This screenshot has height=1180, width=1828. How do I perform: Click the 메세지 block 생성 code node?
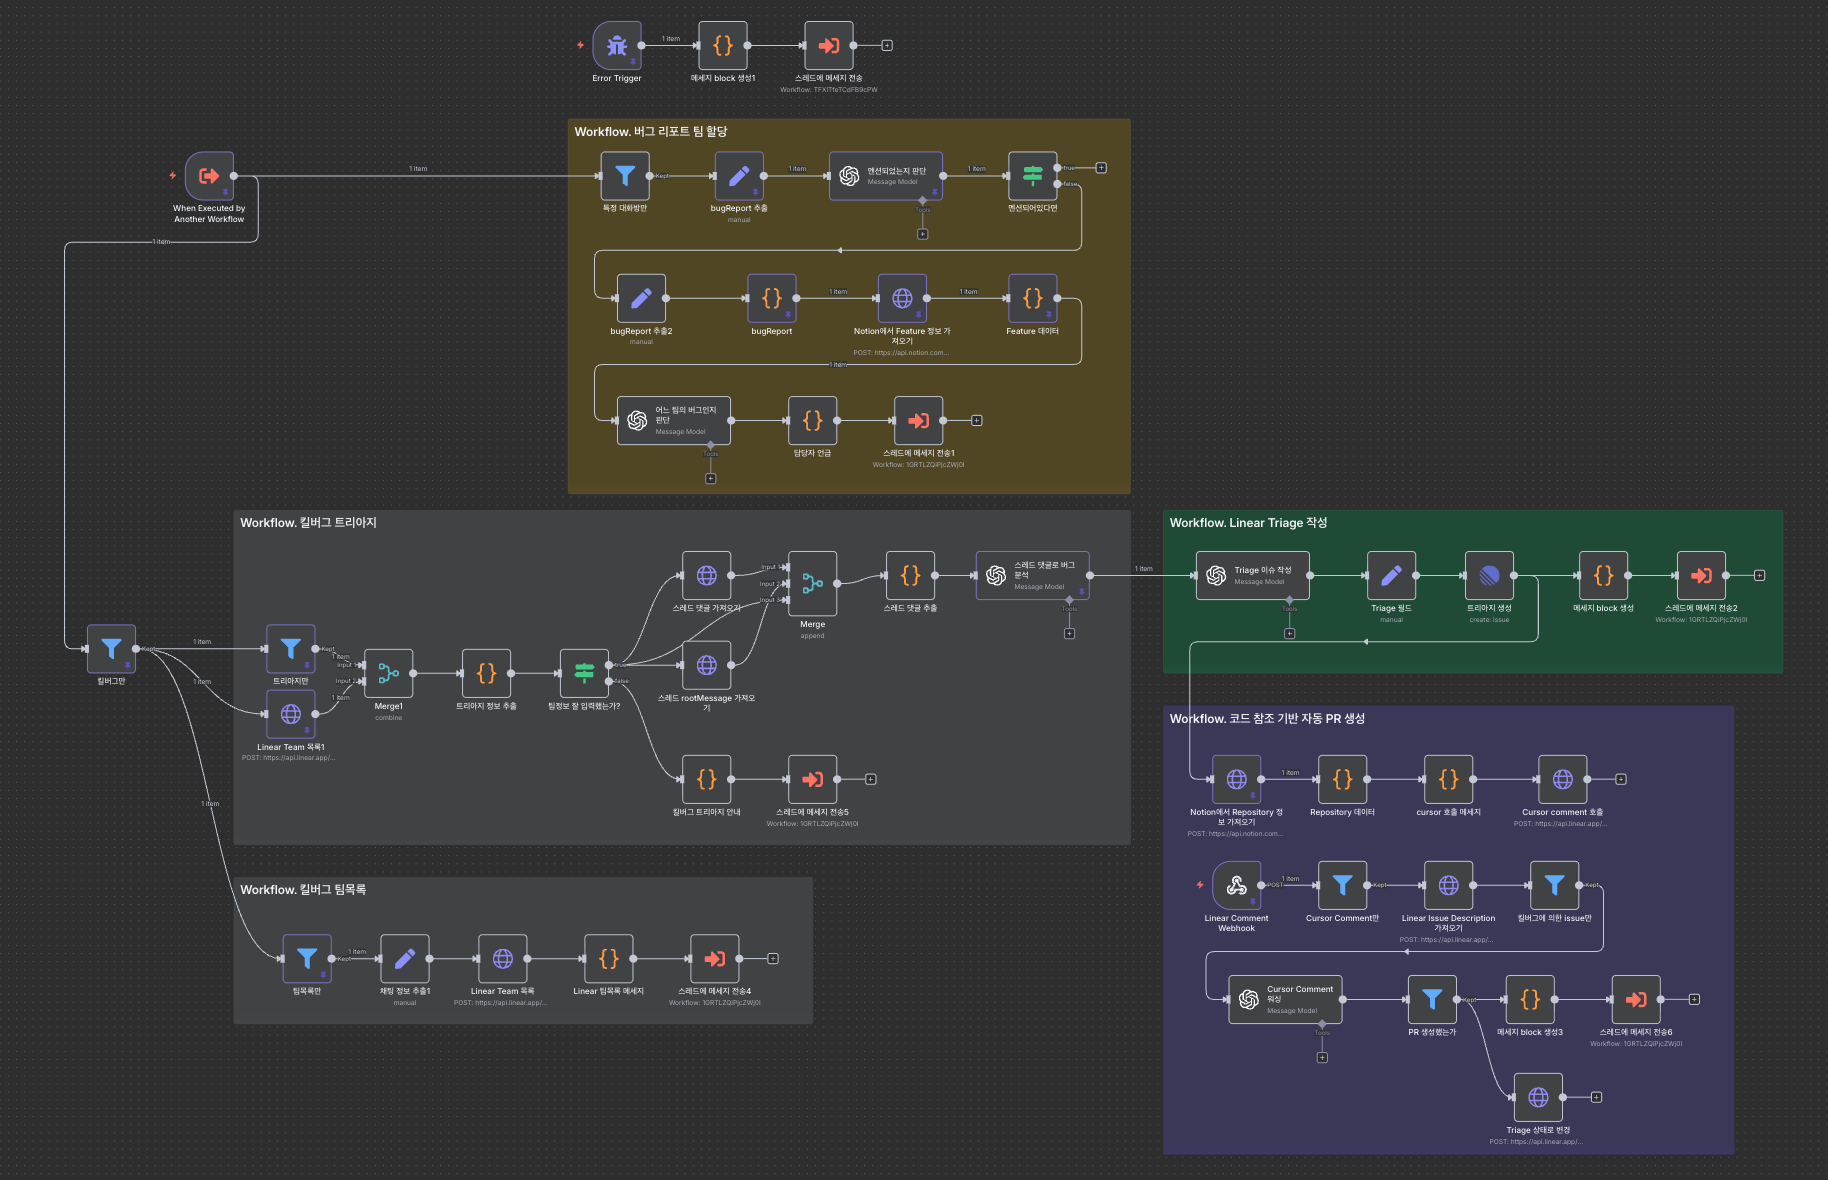pyautogui.click(x=1604, y=576)
